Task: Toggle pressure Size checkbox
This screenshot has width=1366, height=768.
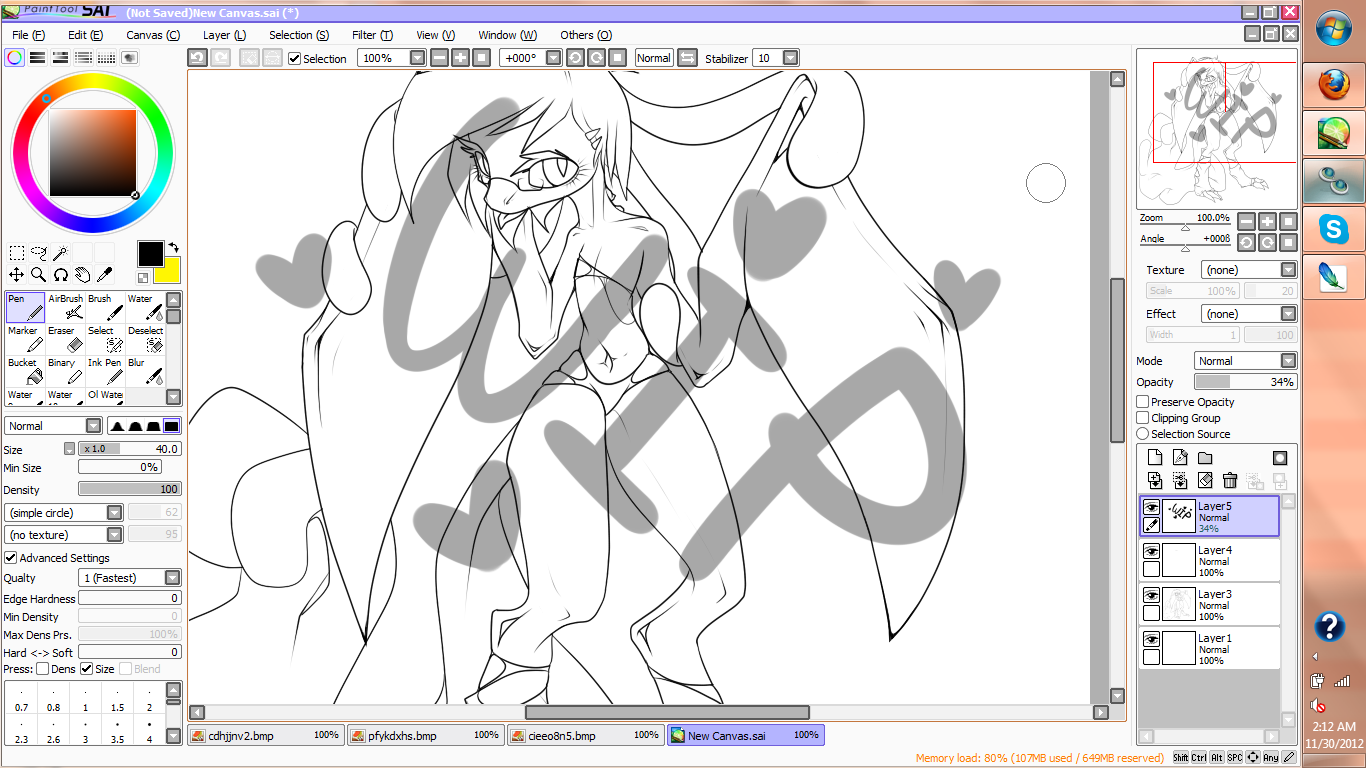Action: tap(86, 669)
